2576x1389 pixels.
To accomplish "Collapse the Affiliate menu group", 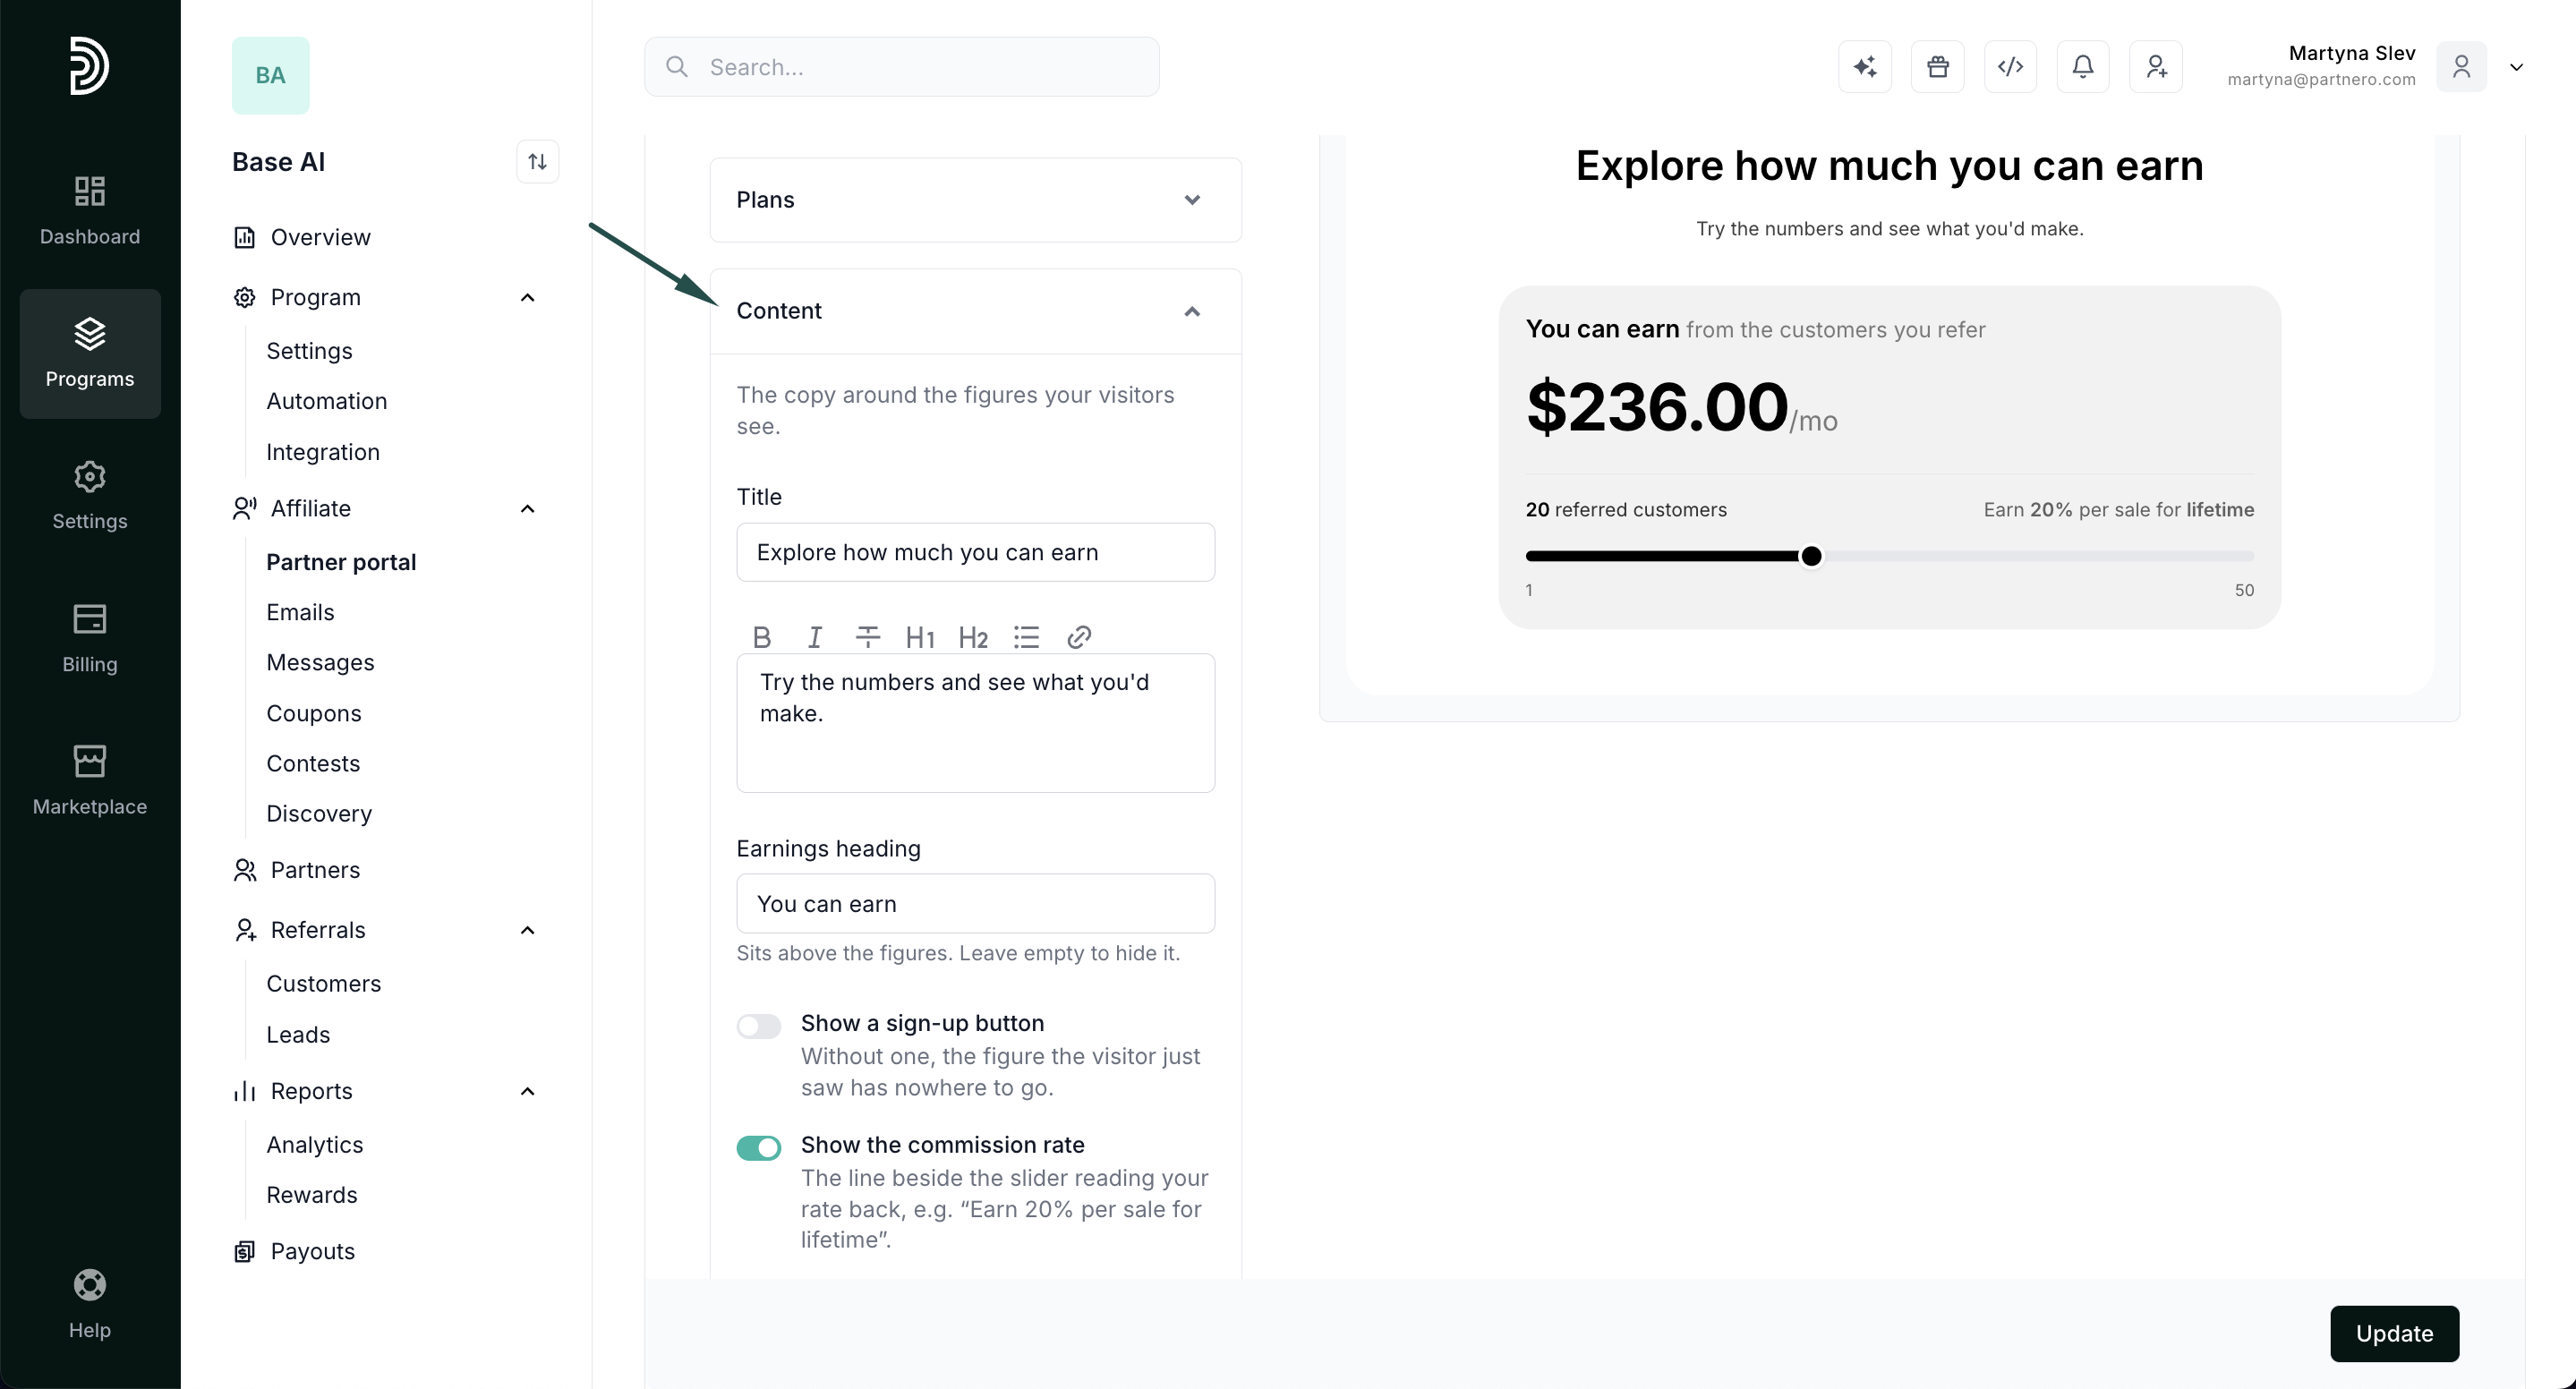I will 528,509.
